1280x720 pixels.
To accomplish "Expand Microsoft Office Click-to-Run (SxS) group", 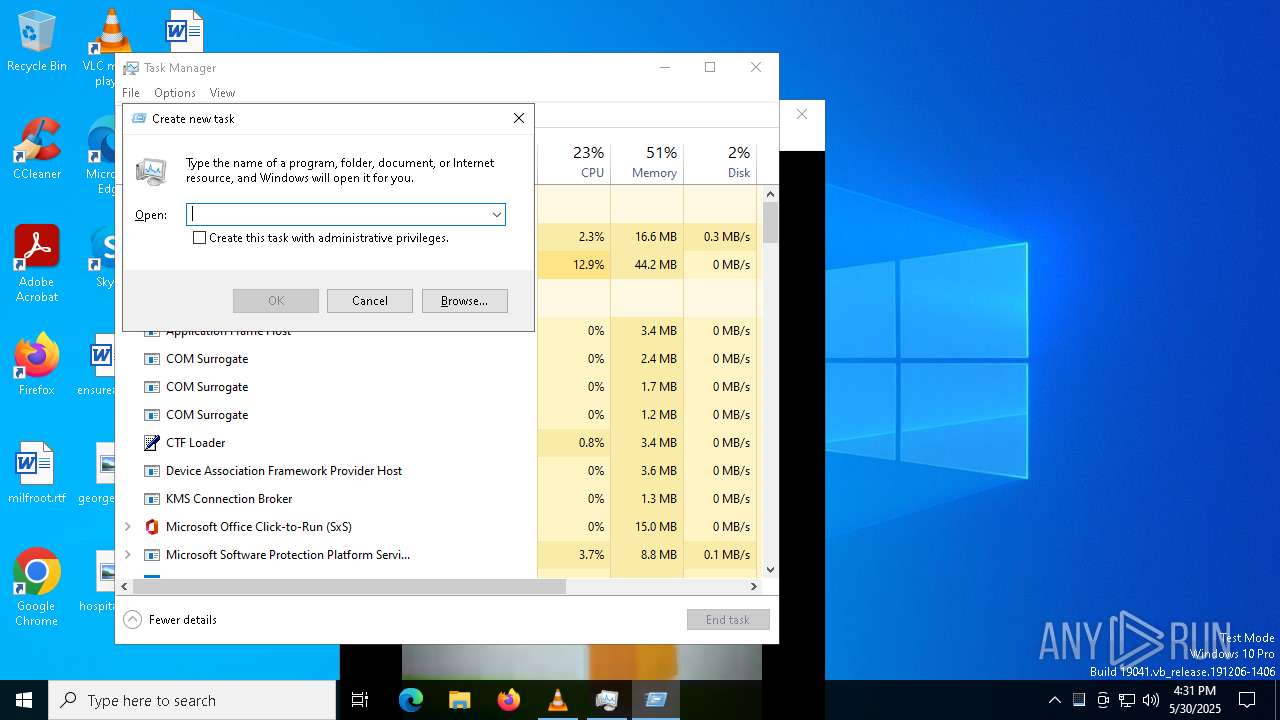I will coord(127,527).
